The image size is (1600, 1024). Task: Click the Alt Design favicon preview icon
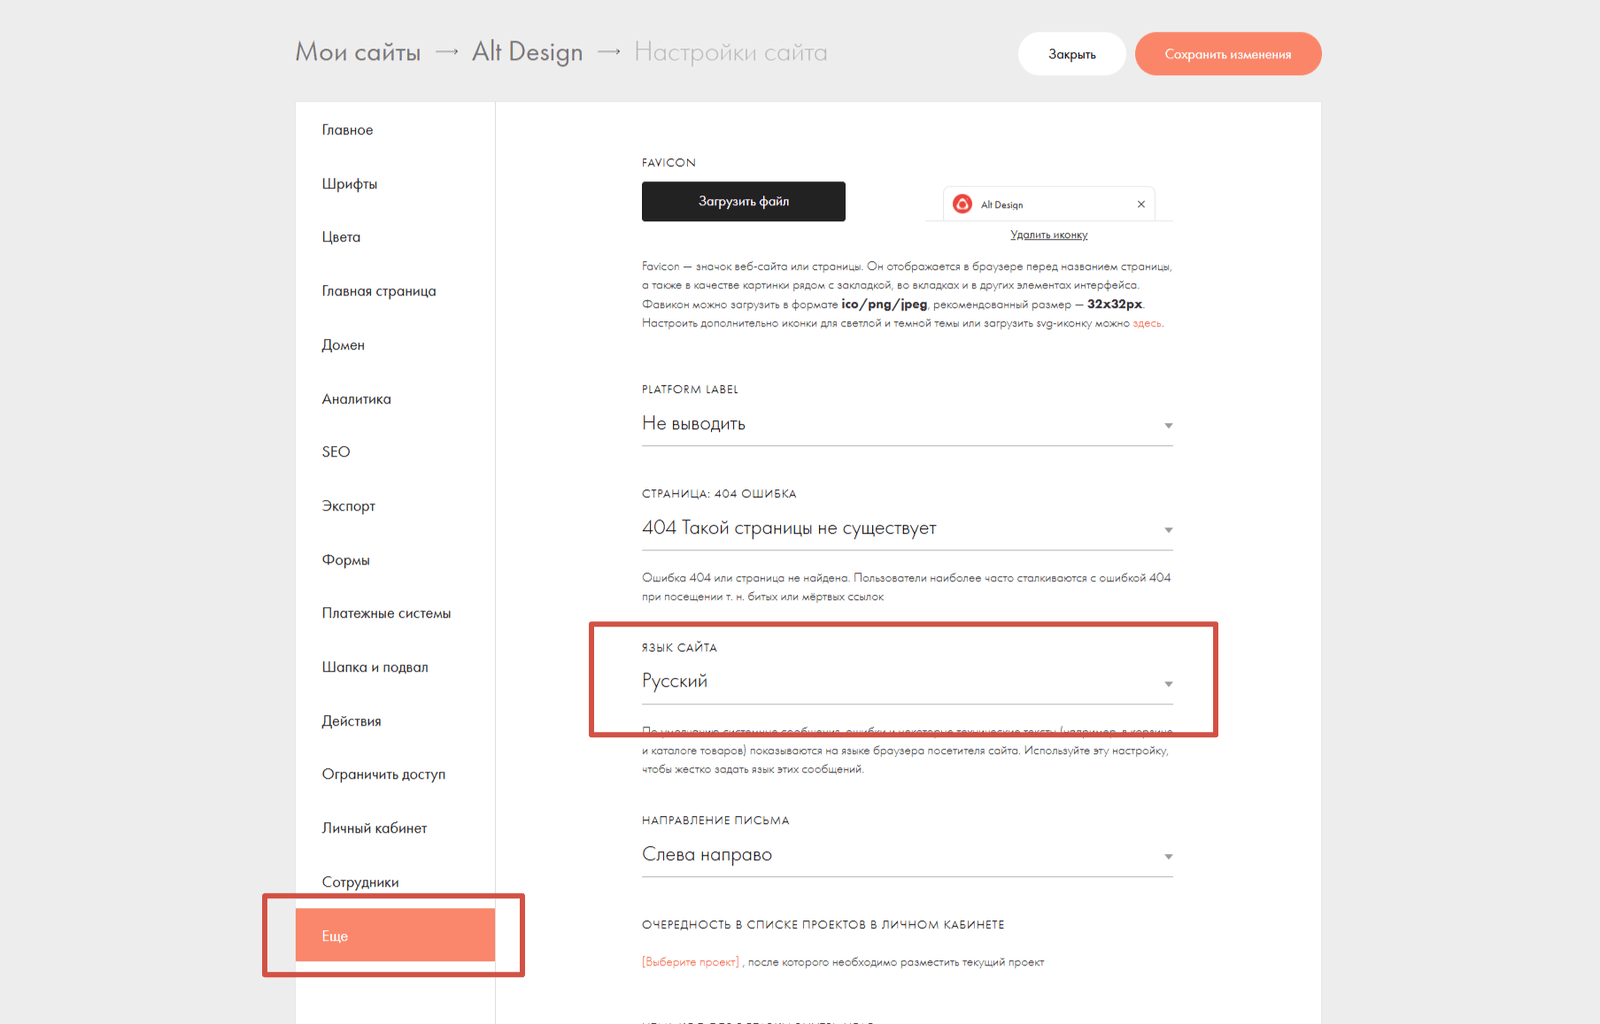tap(962, 204)
